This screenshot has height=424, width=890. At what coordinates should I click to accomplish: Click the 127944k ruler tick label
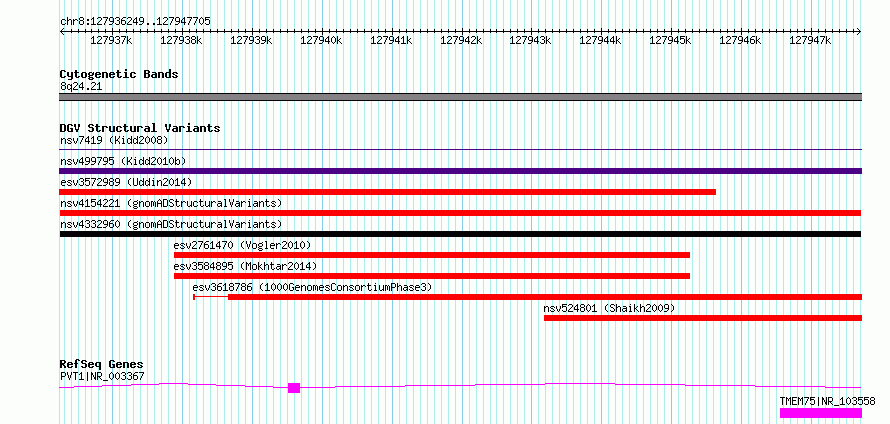[600, 40]
